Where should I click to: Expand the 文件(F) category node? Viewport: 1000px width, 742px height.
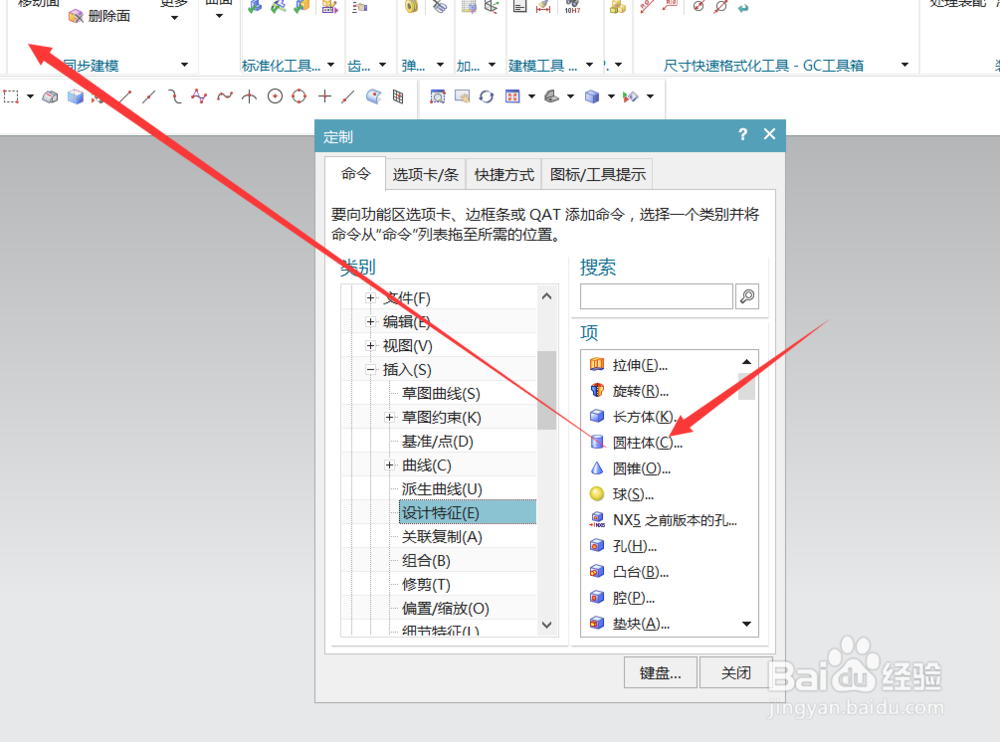point(369,296)
